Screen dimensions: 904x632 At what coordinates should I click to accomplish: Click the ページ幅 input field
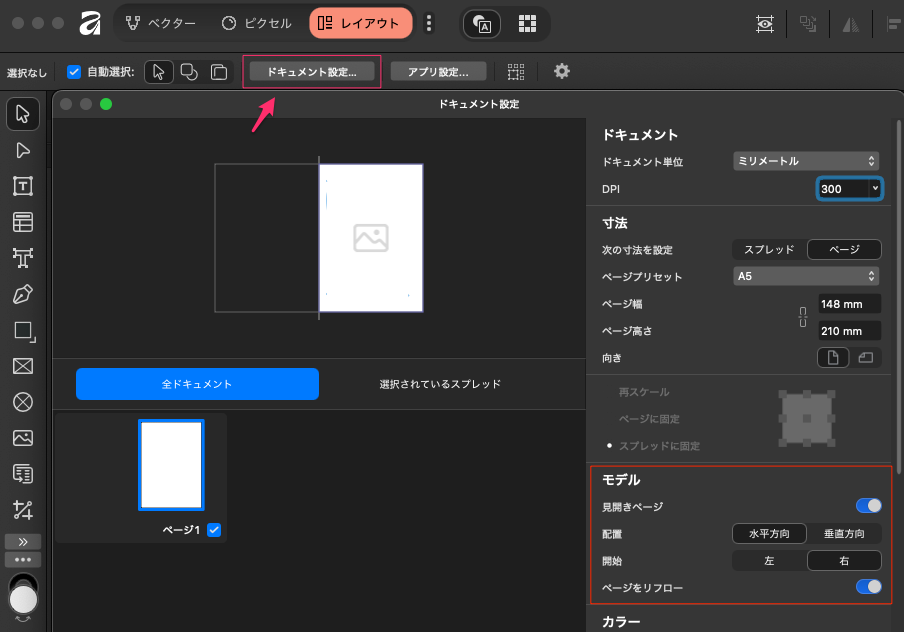pyautogui.click(x=848, y=304)
